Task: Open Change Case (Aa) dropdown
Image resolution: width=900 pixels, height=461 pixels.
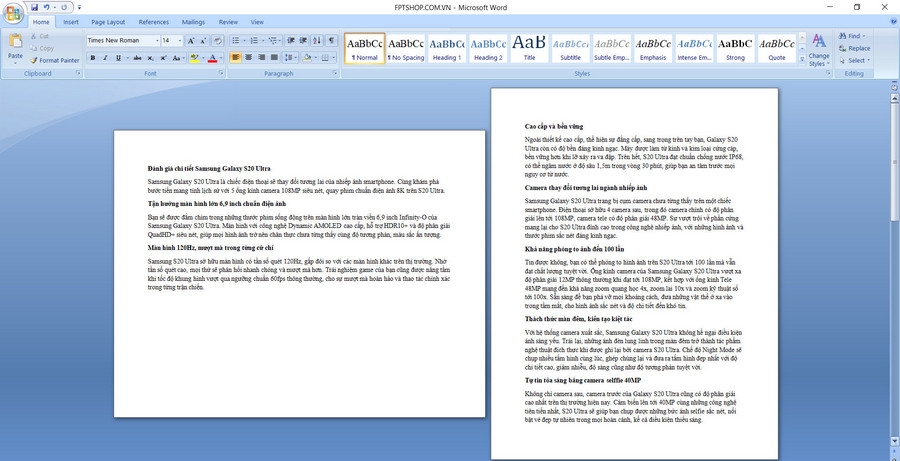Action: (x=178, y=58)
